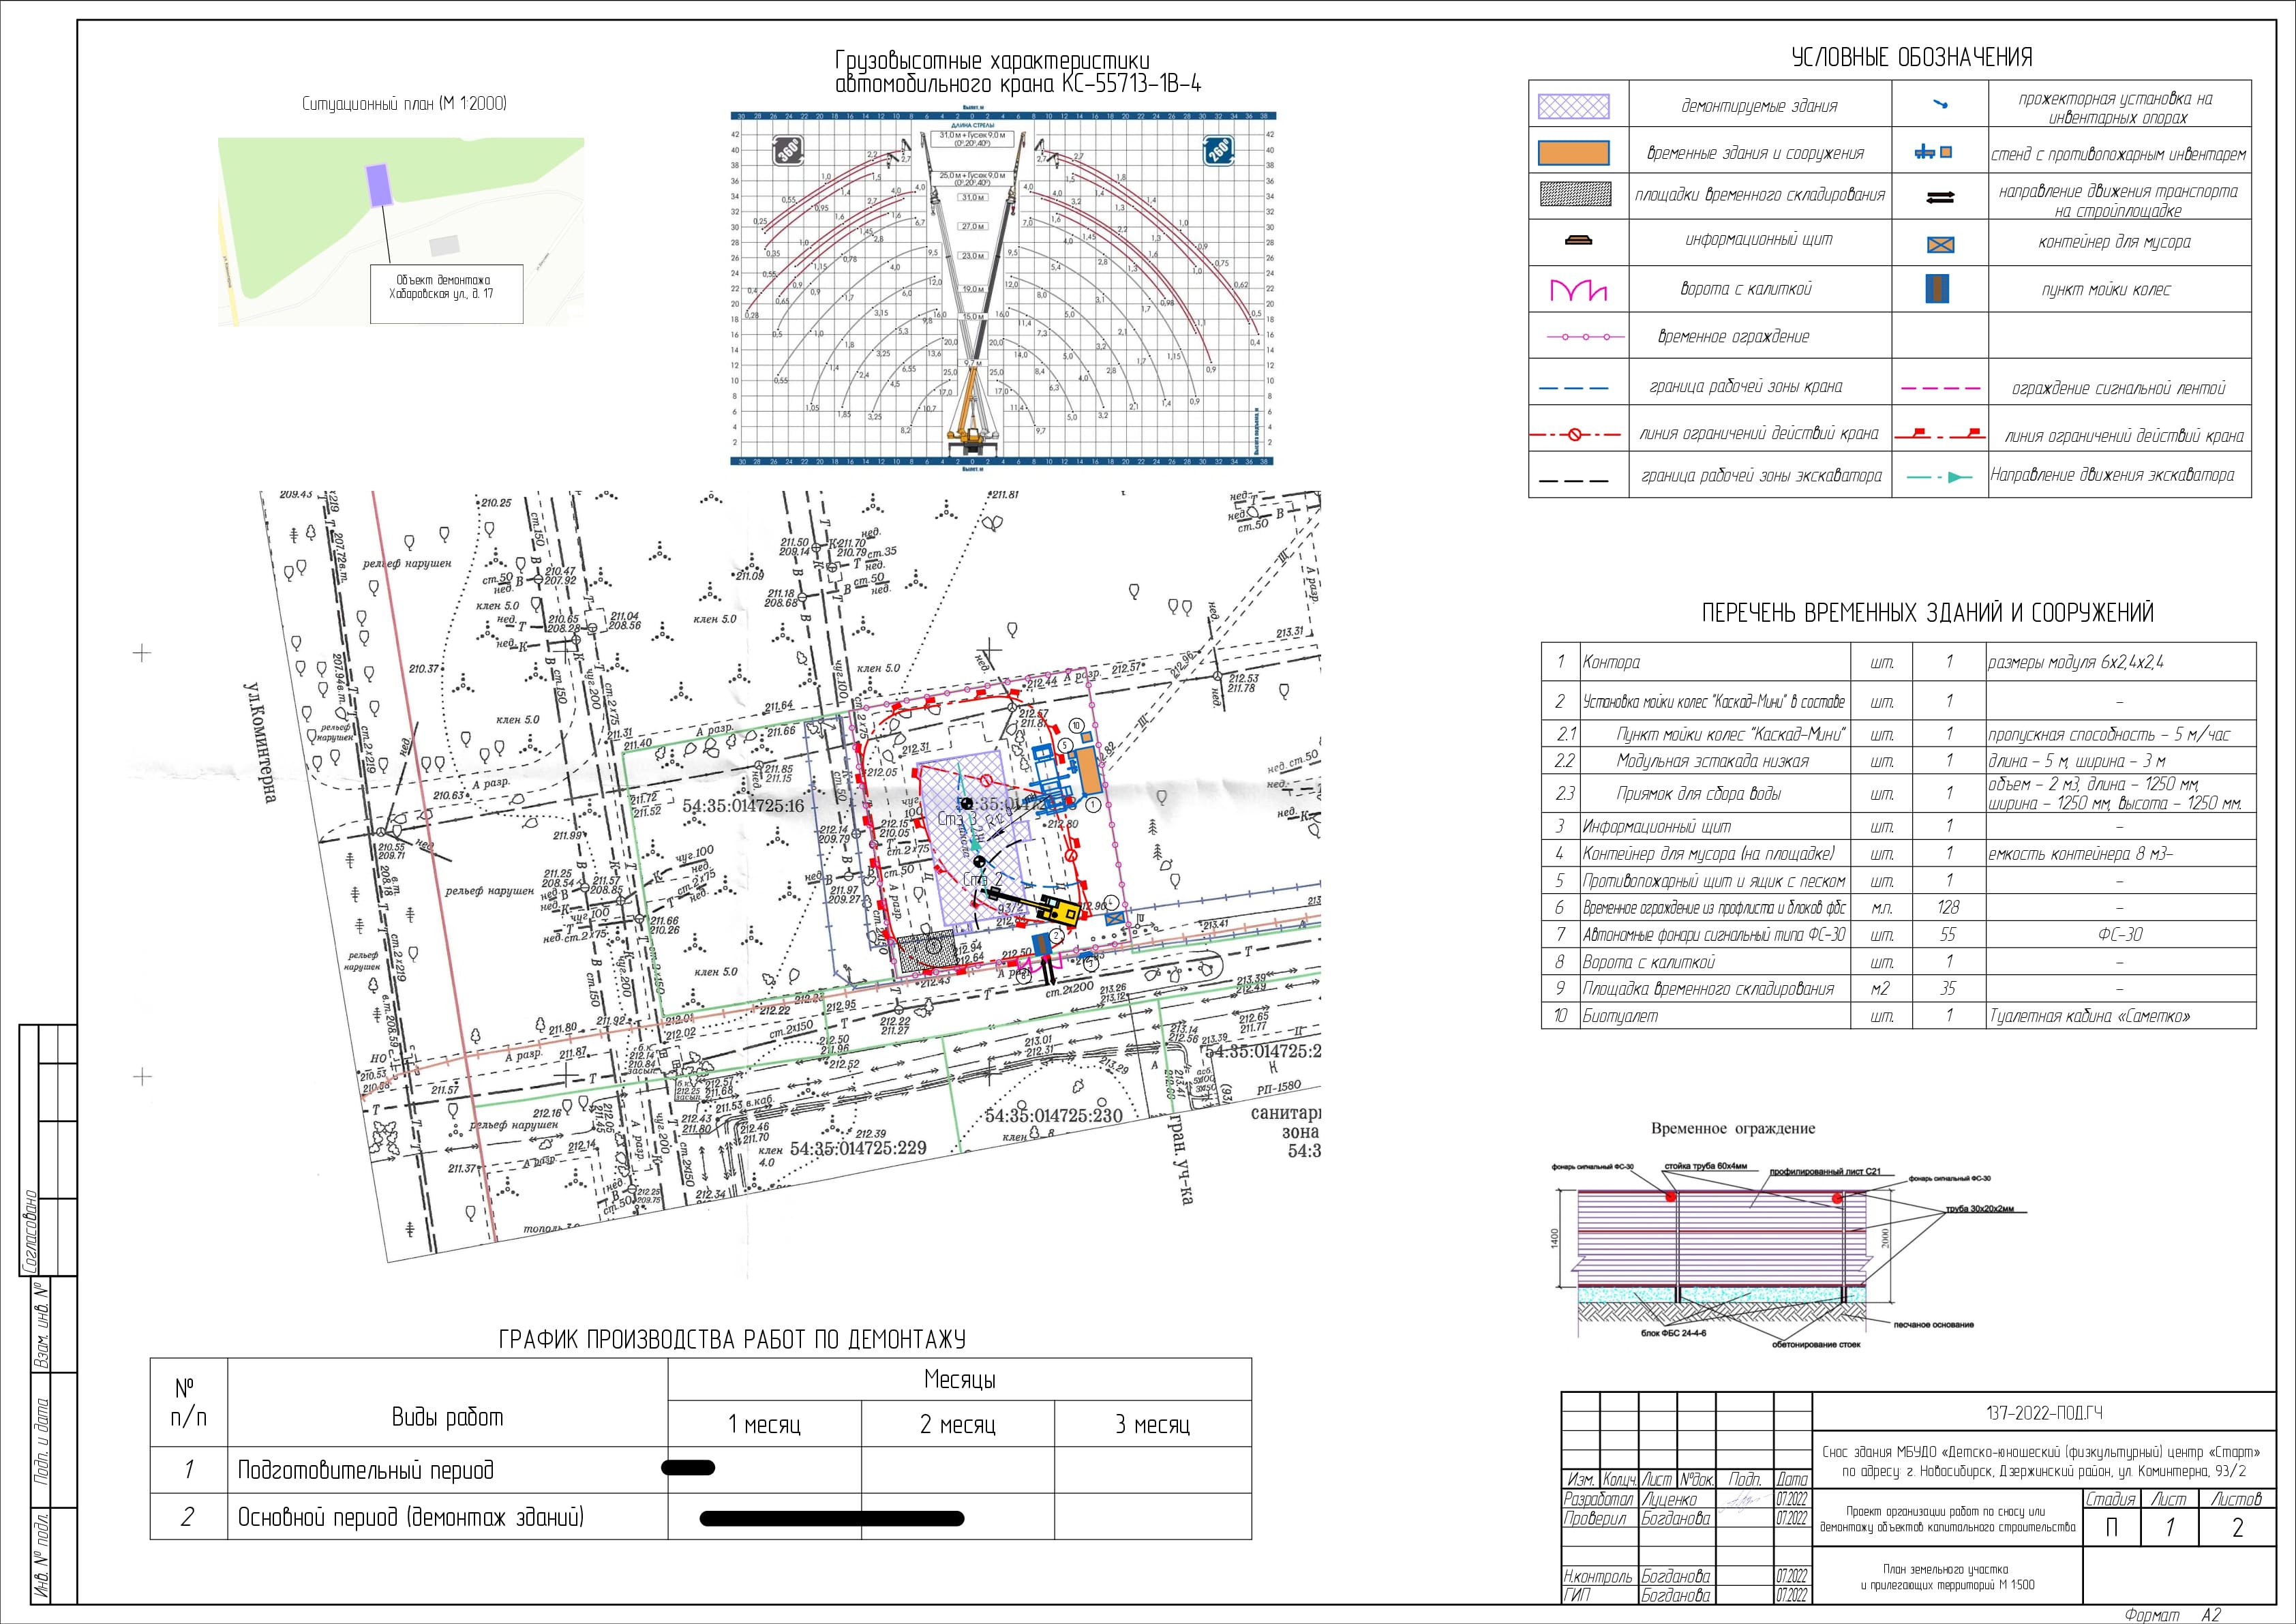Select the 'Площадка временного складирования' row in list
2296x1624 pixels.
pyautogui.click(x=1898, y=988)
